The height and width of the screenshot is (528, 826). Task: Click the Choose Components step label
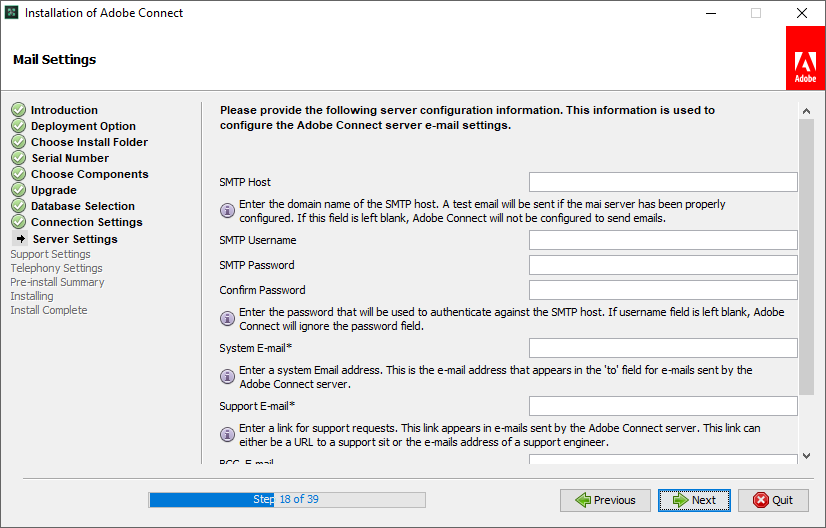(90, 174)
